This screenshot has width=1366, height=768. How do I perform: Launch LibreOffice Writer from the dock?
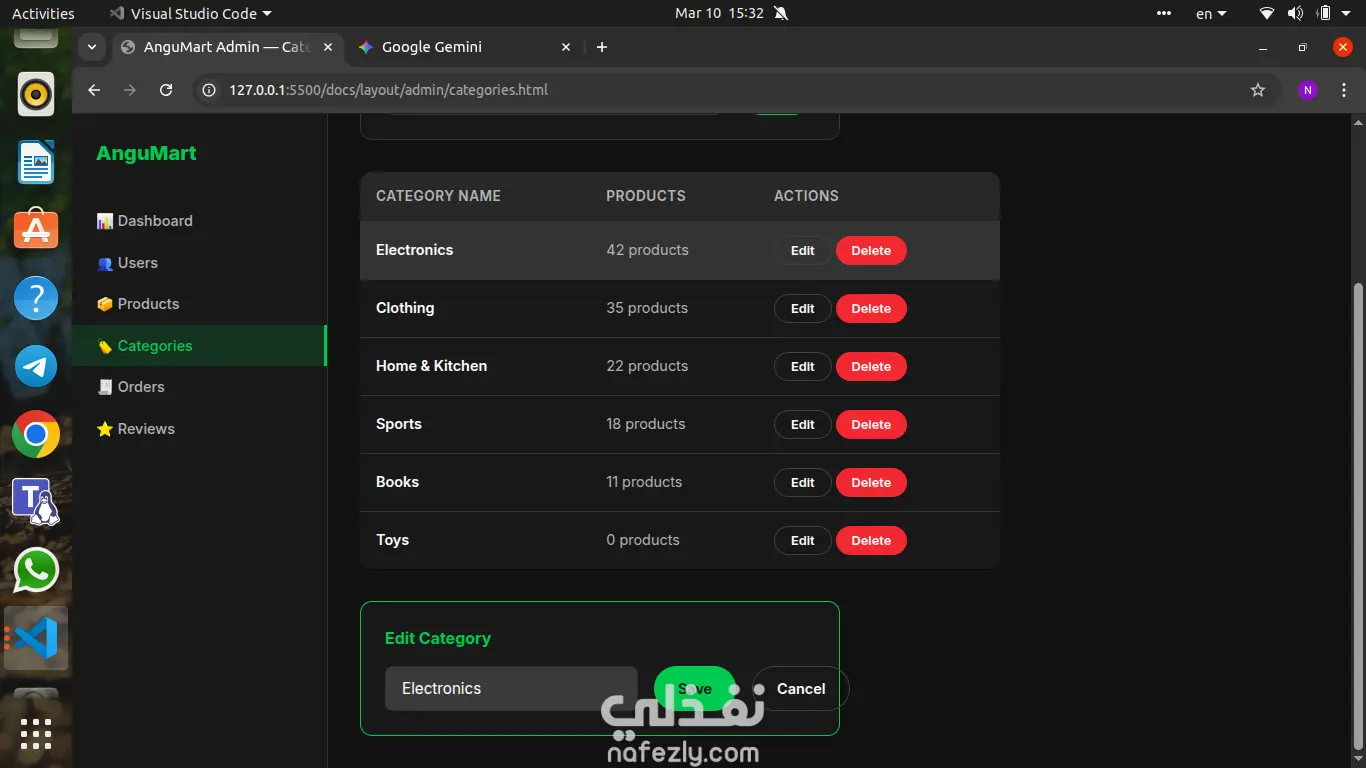pos(36,162)
